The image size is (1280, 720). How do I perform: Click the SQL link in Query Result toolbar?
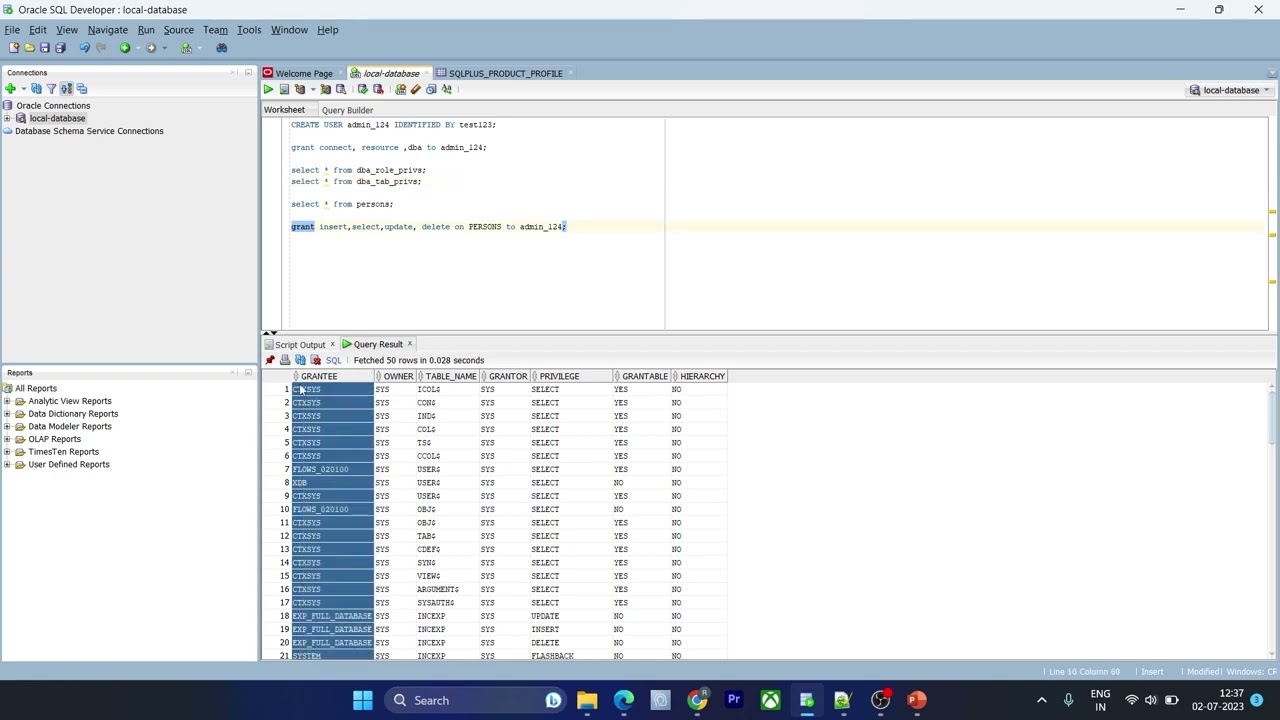pos(333,360)
